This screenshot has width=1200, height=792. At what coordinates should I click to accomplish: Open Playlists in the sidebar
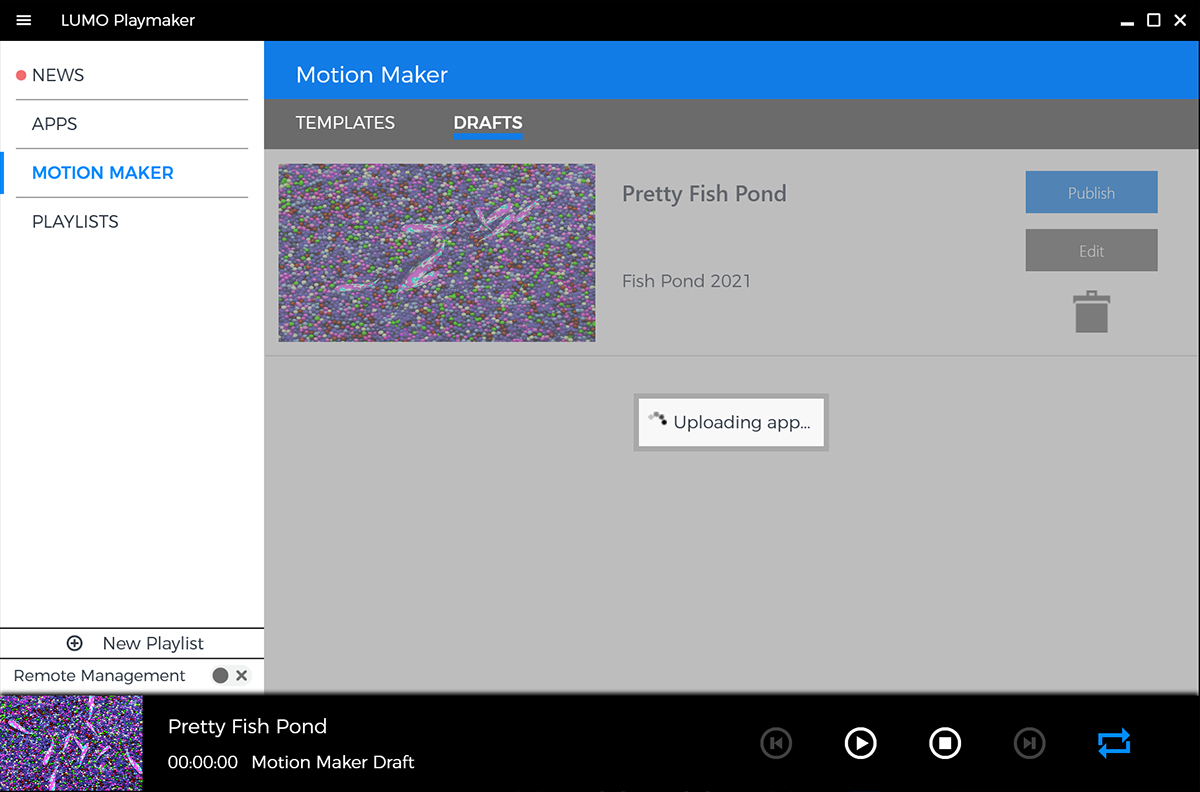[75, 222]
